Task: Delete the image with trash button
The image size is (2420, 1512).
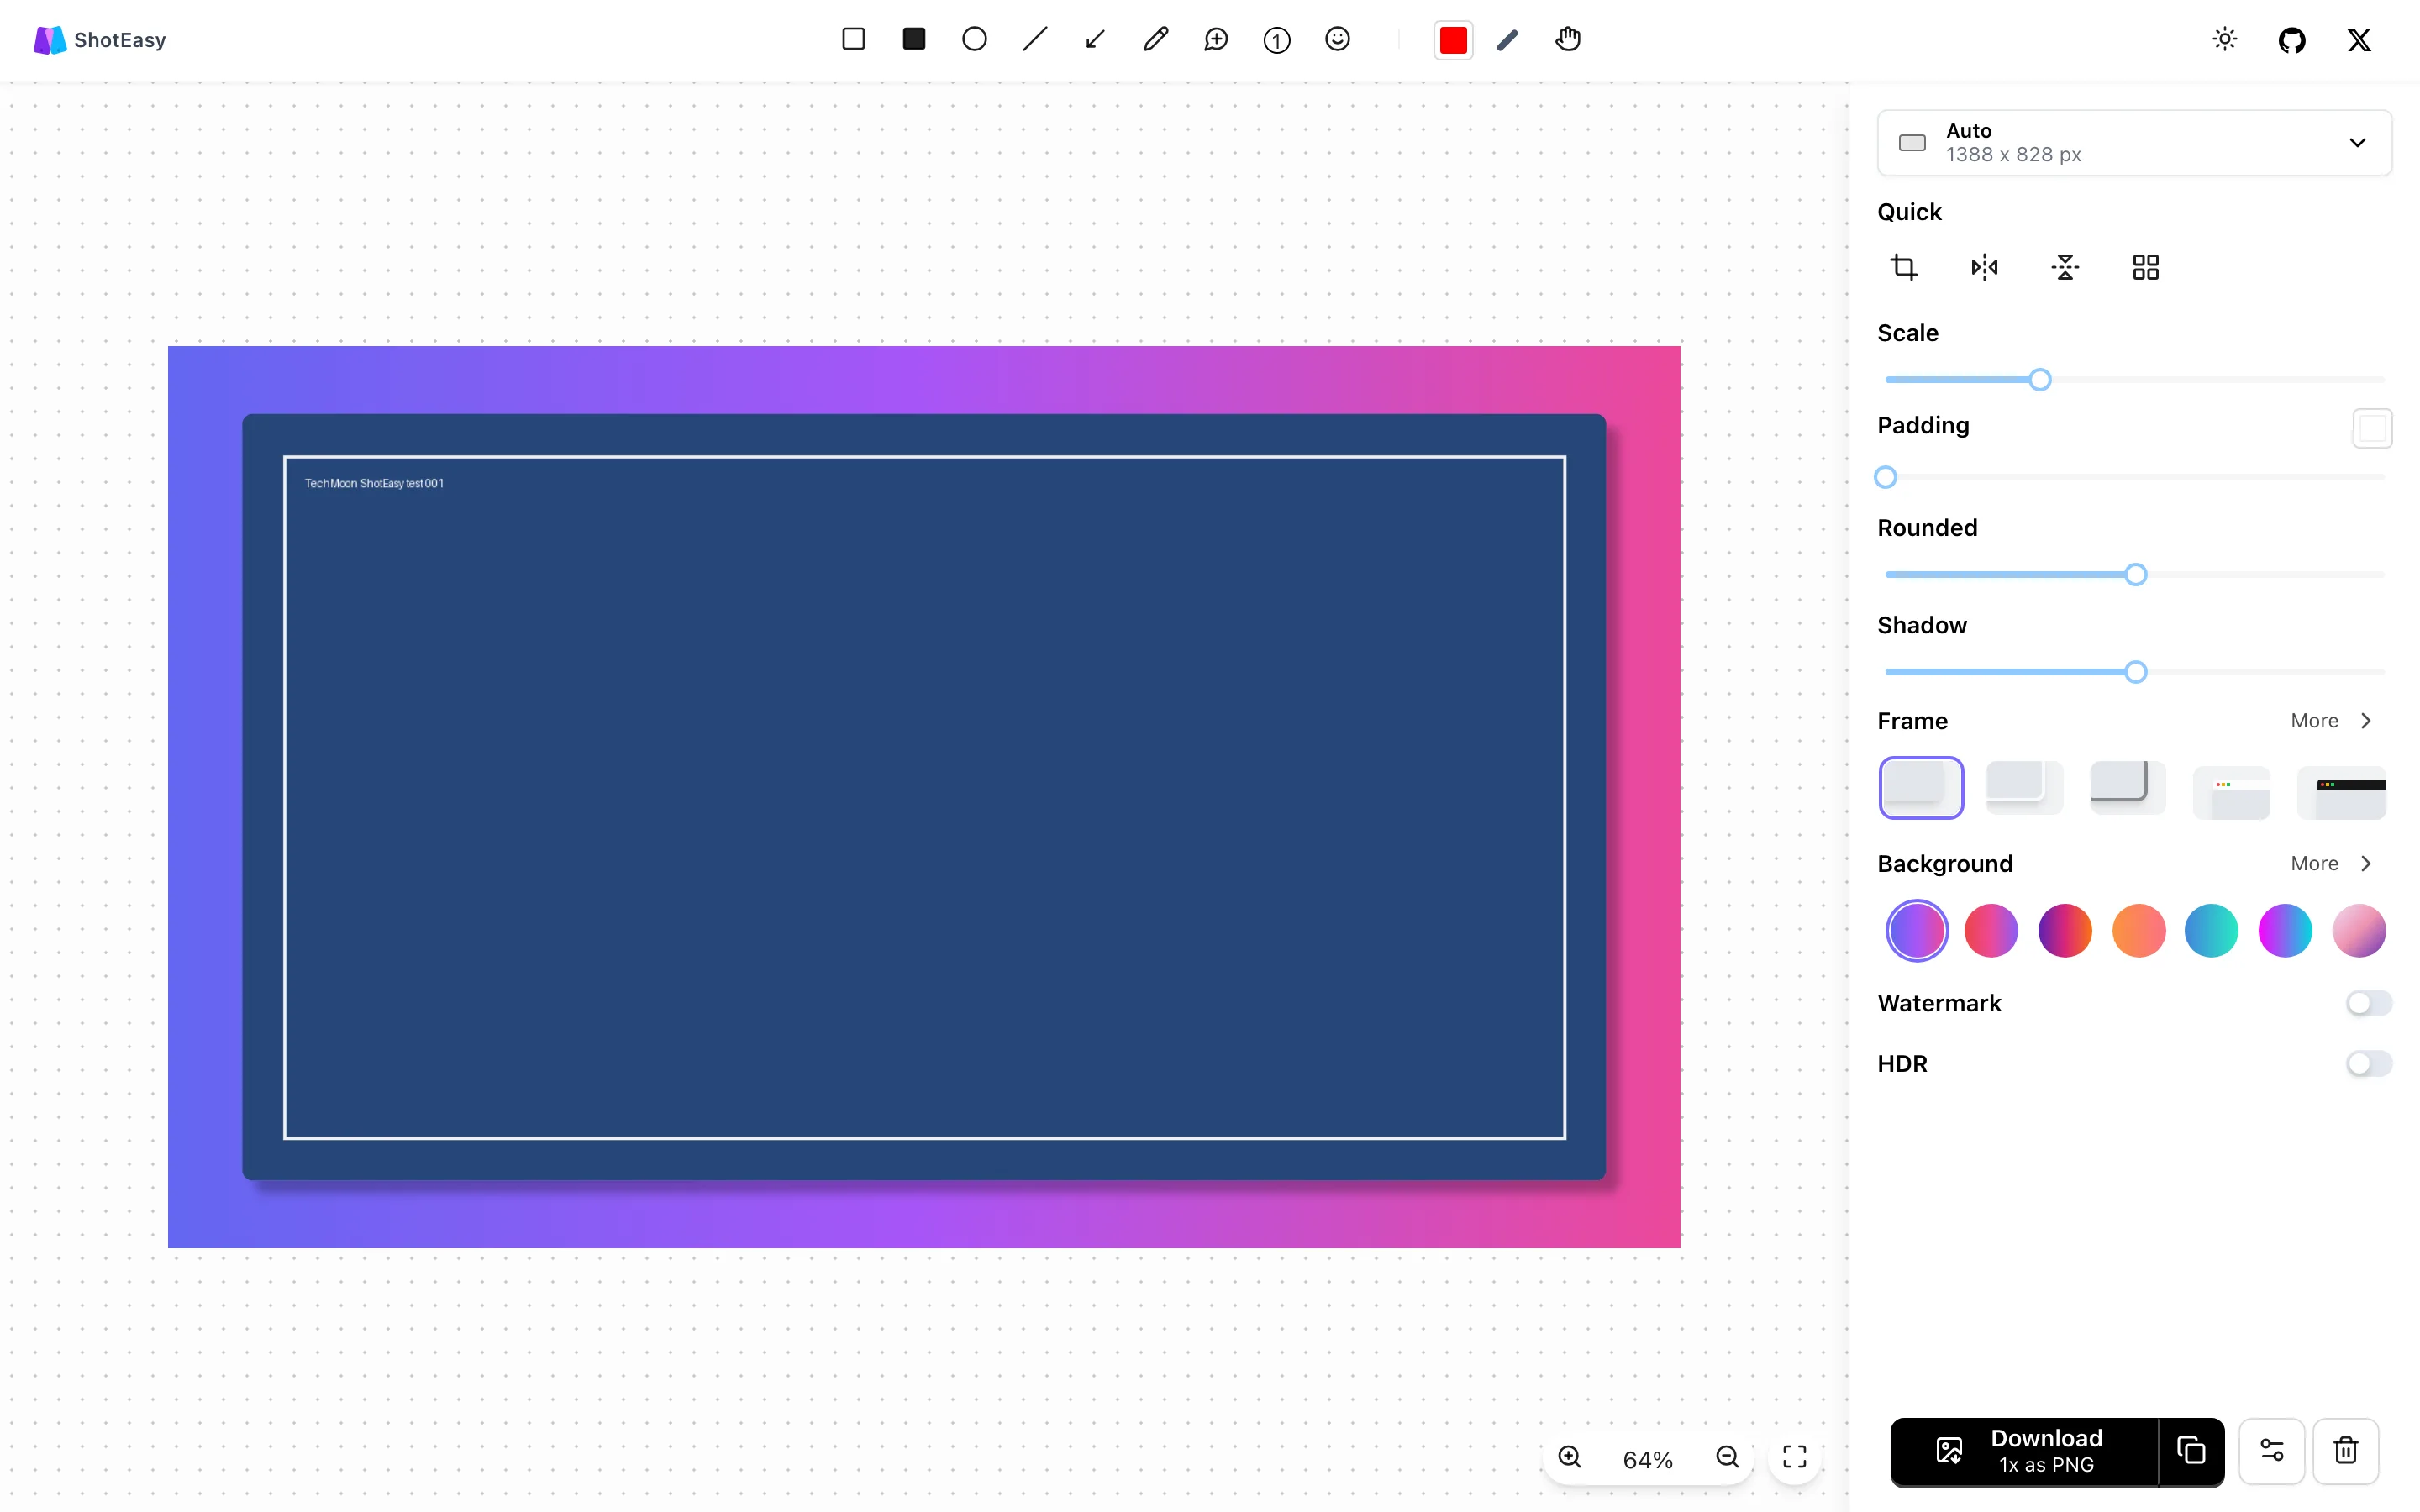Action: click(2346, 1450)
